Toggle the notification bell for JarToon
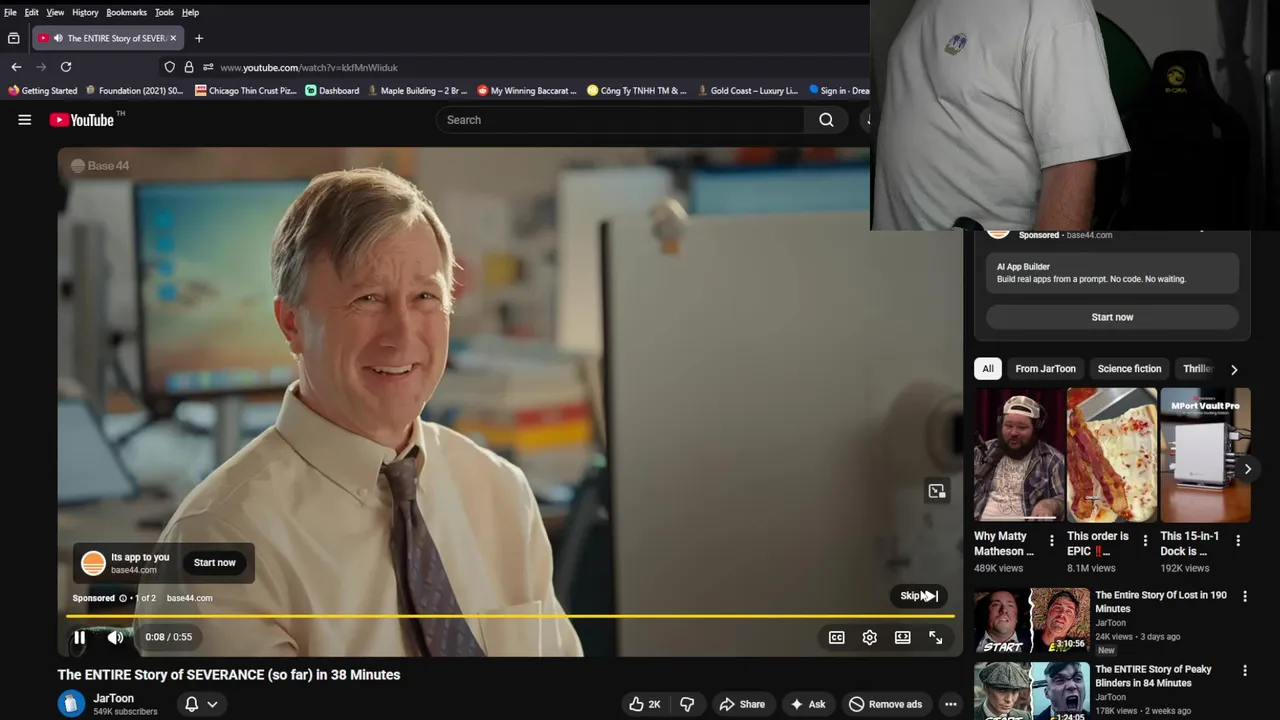 tap(191, 704)
